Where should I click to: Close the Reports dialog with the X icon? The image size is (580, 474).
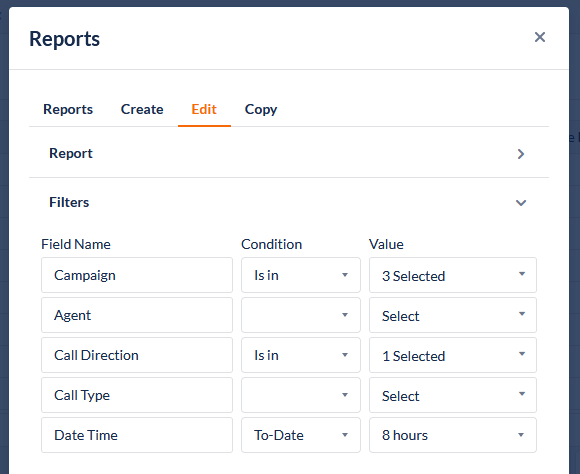click(x=540, y=37)
